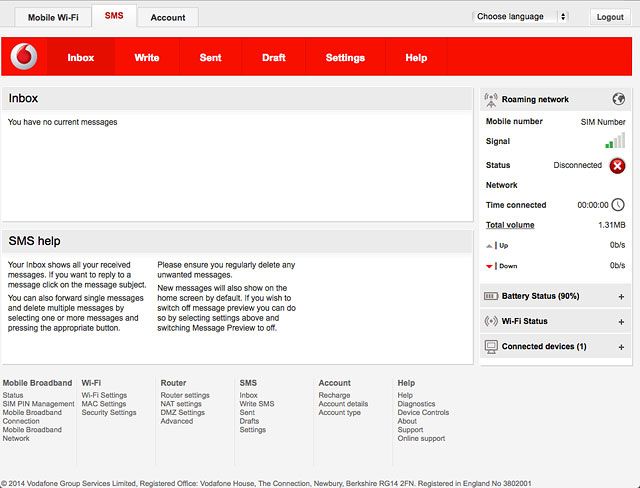Click the clock icon beside time connected
Viewport: 640px width, 488px height.
tap(618, 205)
